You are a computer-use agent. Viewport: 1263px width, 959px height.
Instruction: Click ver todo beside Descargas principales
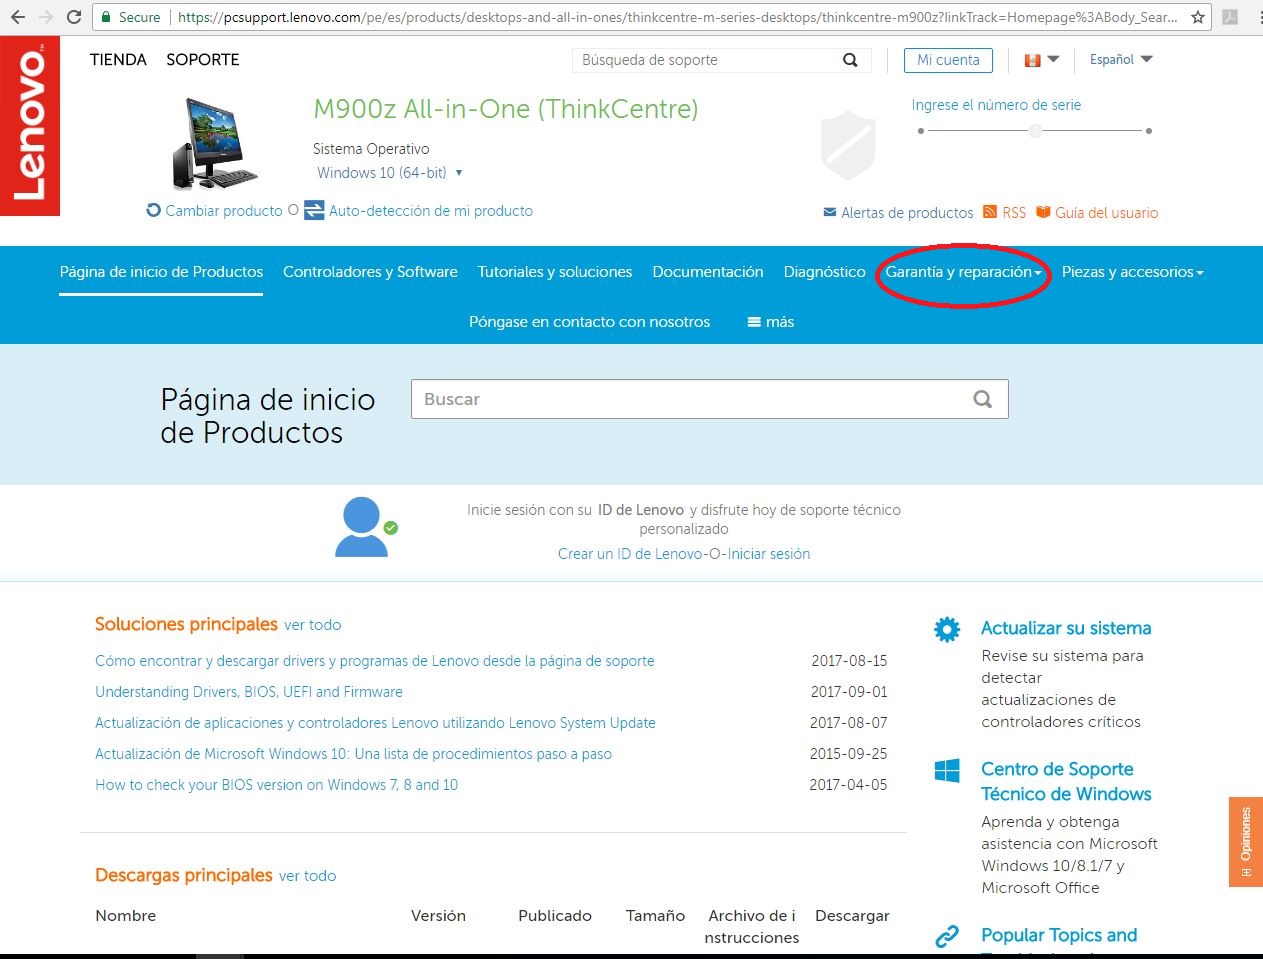point(307,876)
